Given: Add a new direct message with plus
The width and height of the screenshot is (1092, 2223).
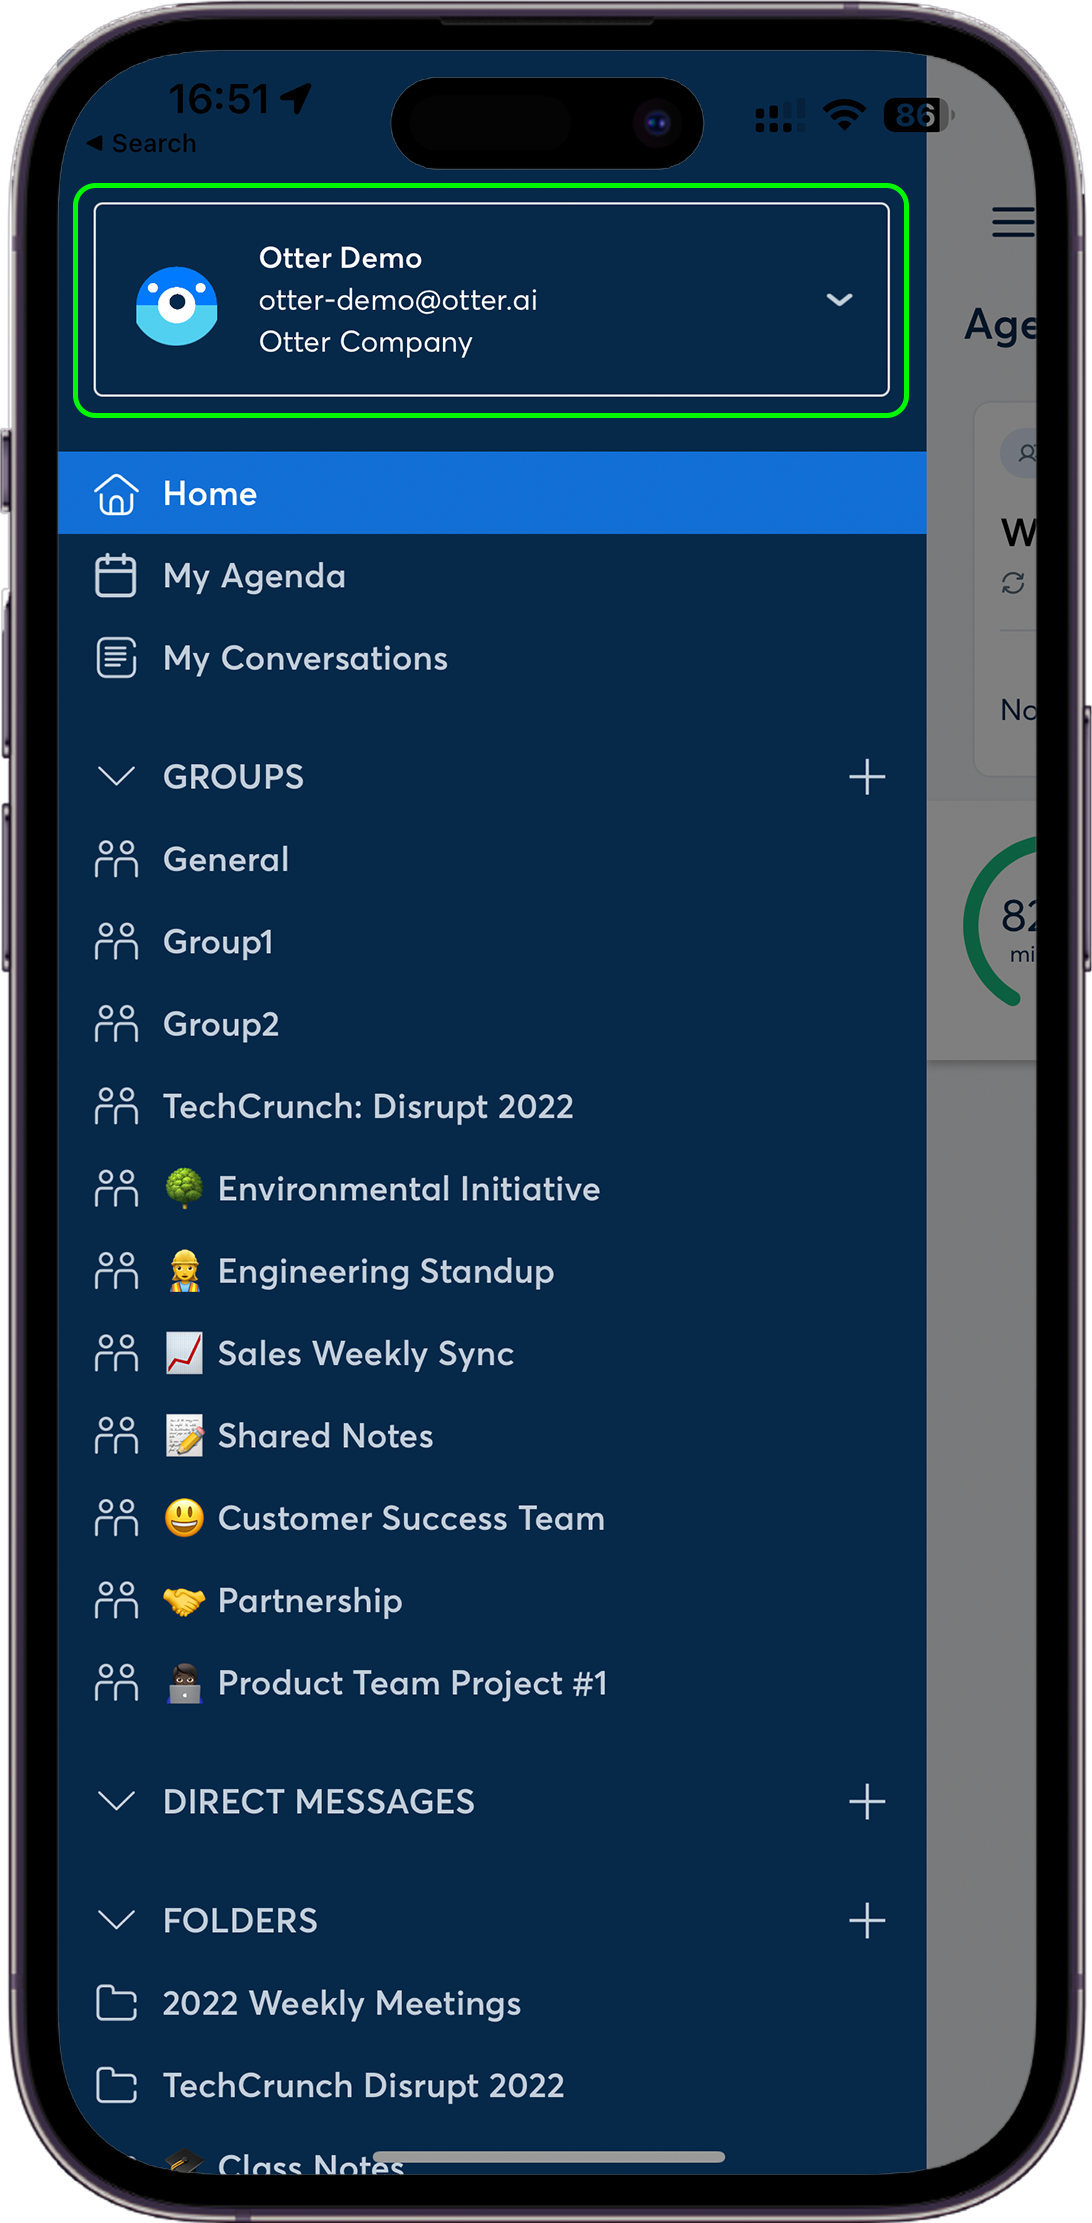Looking at the screenshot, I should [867, 1802].
